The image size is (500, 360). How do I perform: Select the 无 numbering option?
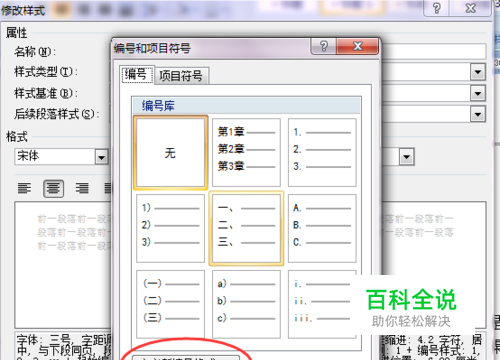[170, 153]
